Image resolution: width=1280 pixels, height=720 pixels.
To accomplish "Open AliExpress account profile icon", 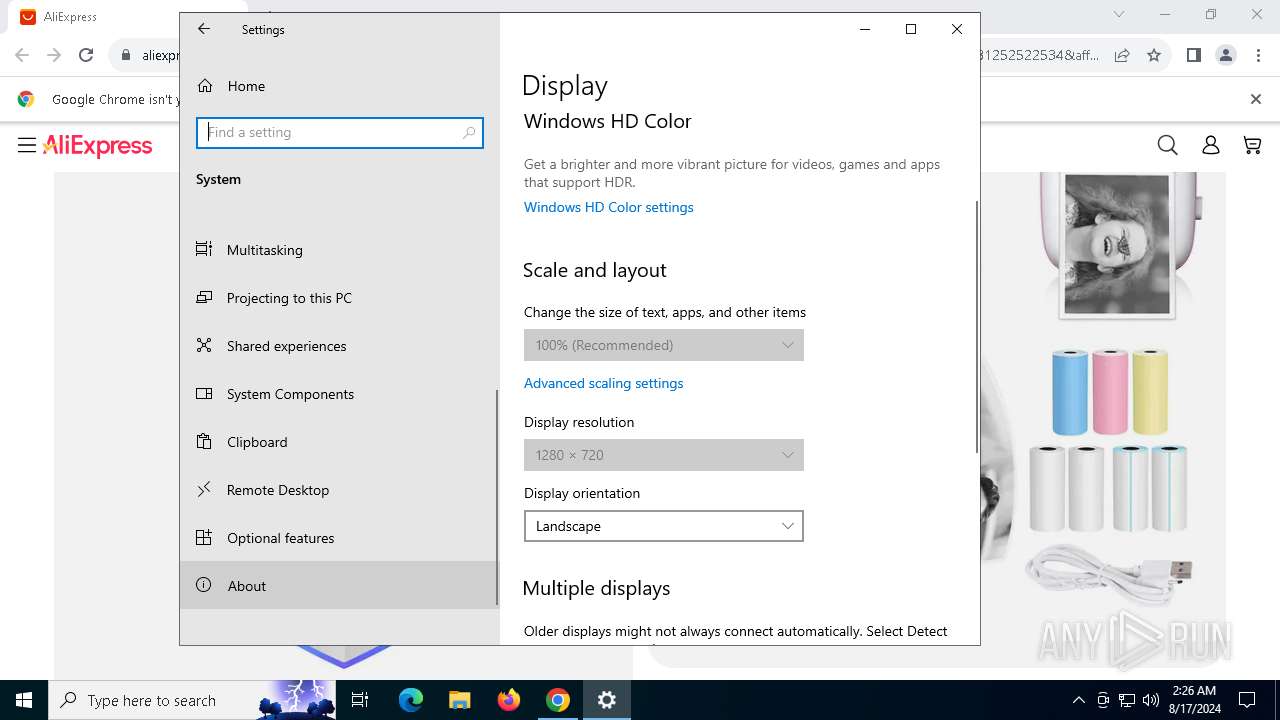I will point(1210,146).
